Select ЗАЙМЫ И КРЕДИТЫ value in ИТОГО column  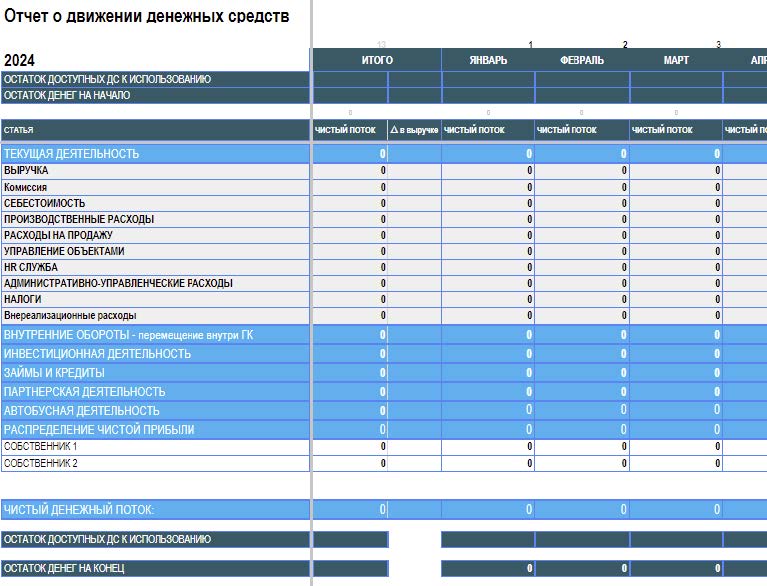tap(350, 373)
